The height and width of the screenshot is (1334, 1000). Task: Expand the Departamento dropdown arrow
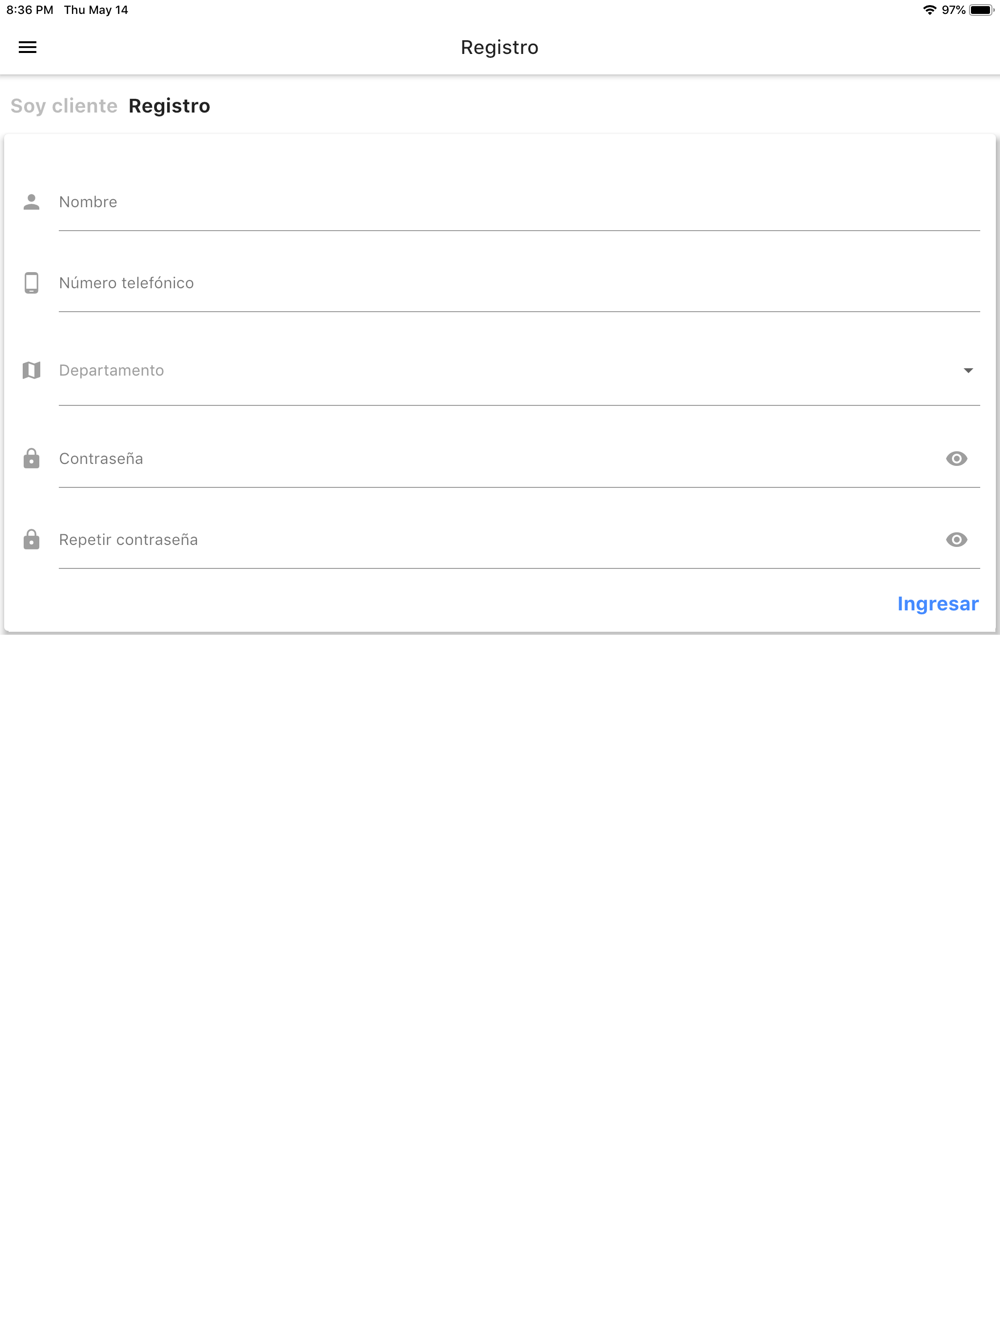coord(968,370)
